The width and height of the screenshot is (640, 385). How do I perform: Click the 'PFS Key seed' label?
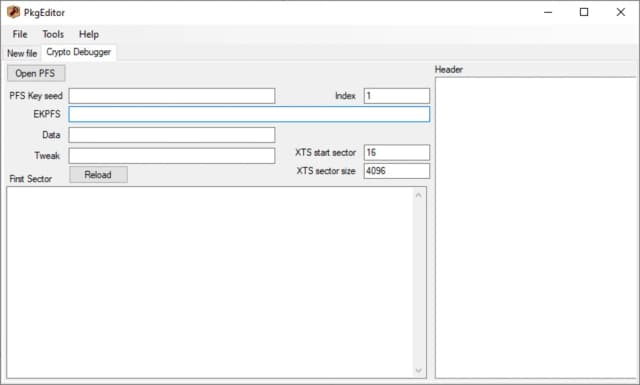point(36,96)
